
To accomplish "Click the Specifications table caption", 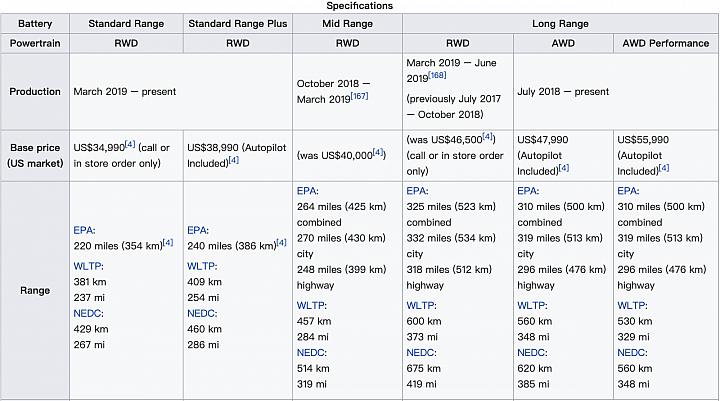I will [x=360, y=6].
